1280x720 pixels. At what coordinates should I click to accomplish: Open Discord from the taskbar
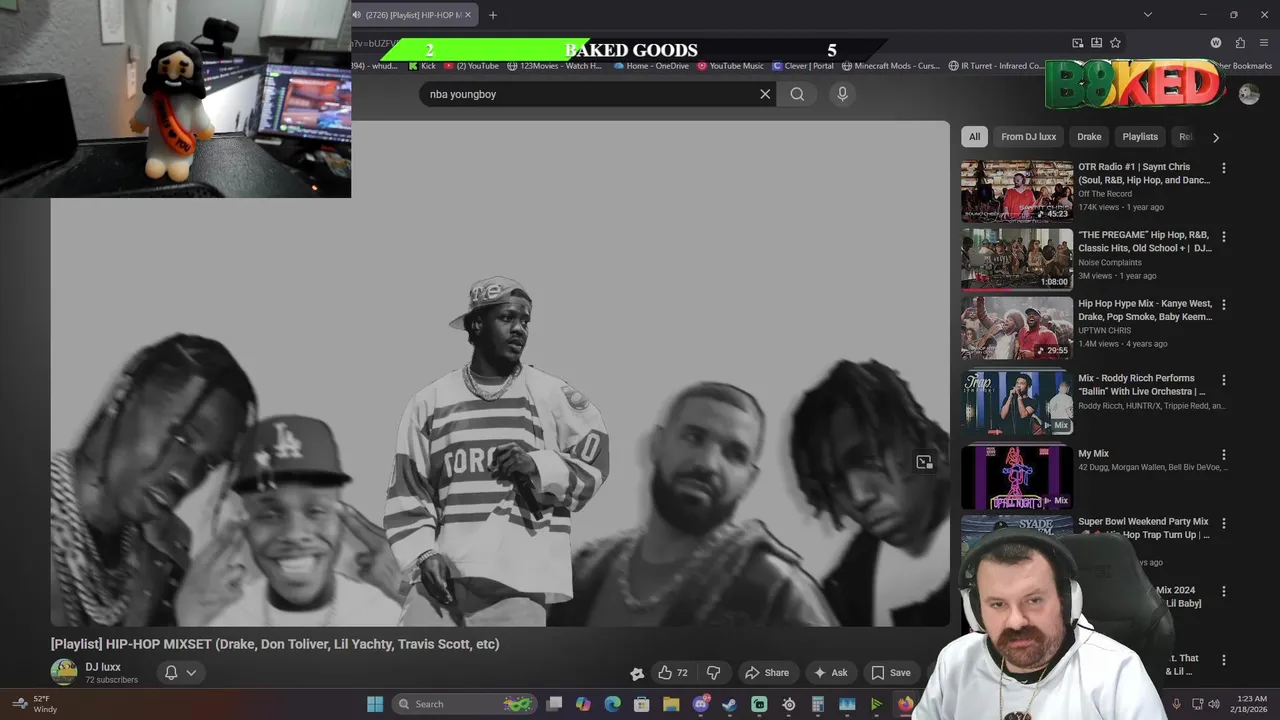(700, 704)
